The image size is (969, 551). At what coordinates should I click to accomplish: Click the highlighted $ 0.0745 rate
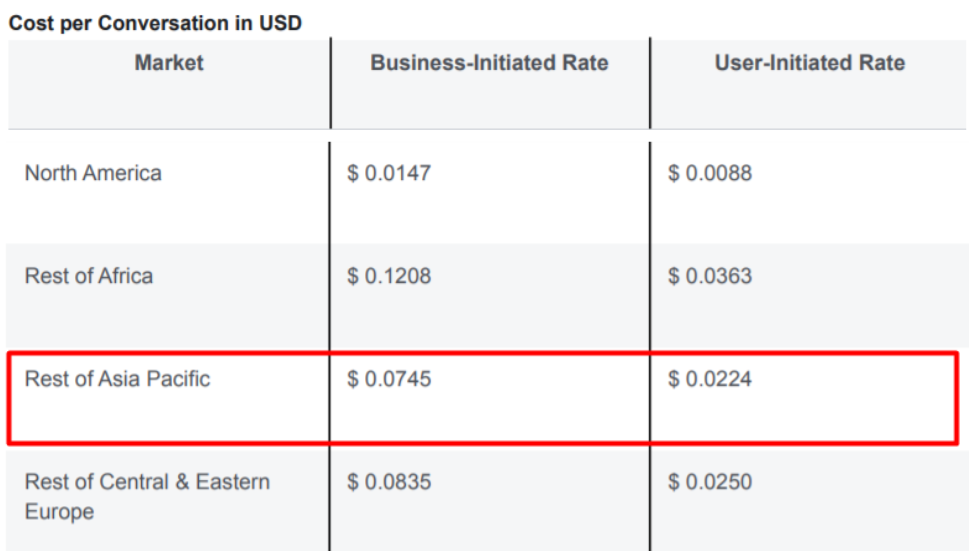389,379
